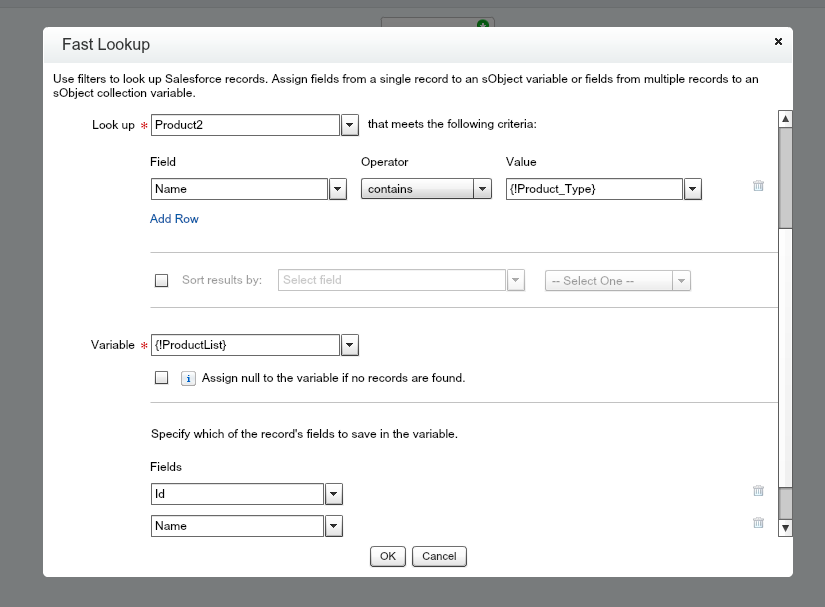The height and width of the screenshot is (607, 825).
Task: Expand the {!Product_Type} value dropdown
Action: (x=692, y=189)
